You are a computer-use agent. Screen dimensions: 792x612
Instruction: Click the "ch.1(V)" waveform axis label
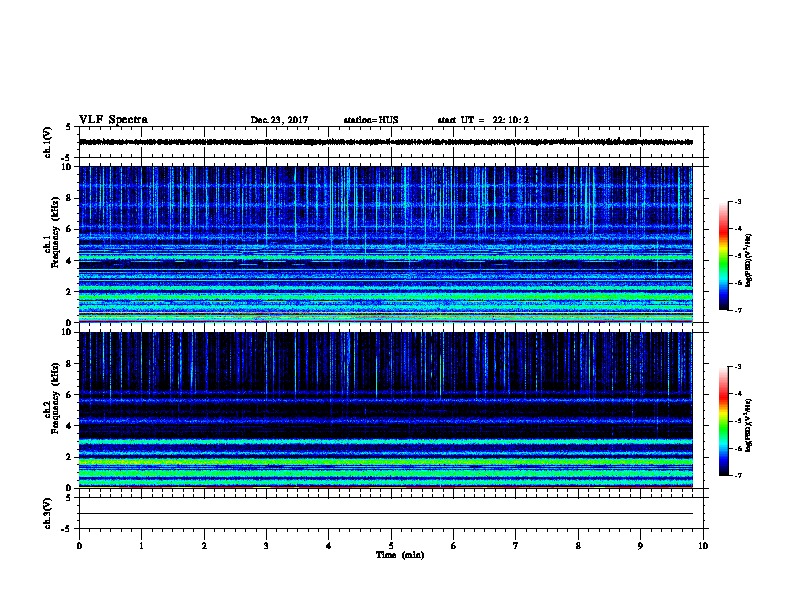(48, 142)
